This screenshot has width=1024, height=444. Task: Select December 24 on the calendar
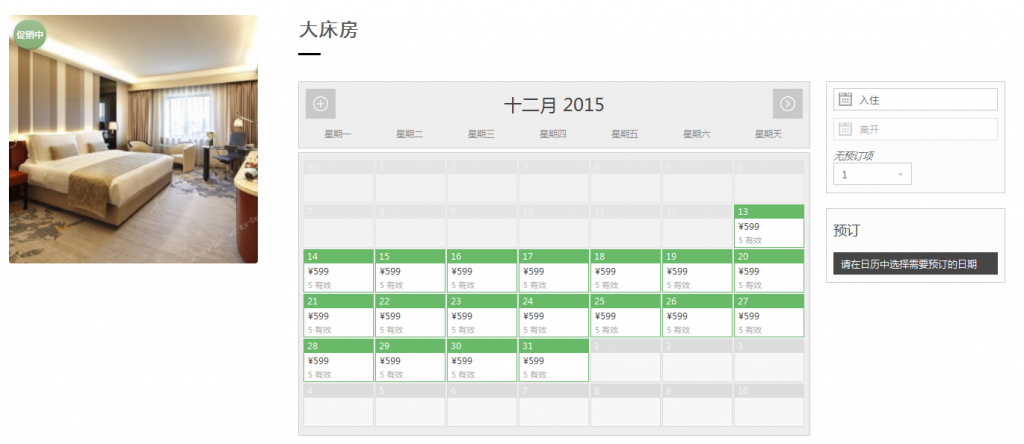554,316
